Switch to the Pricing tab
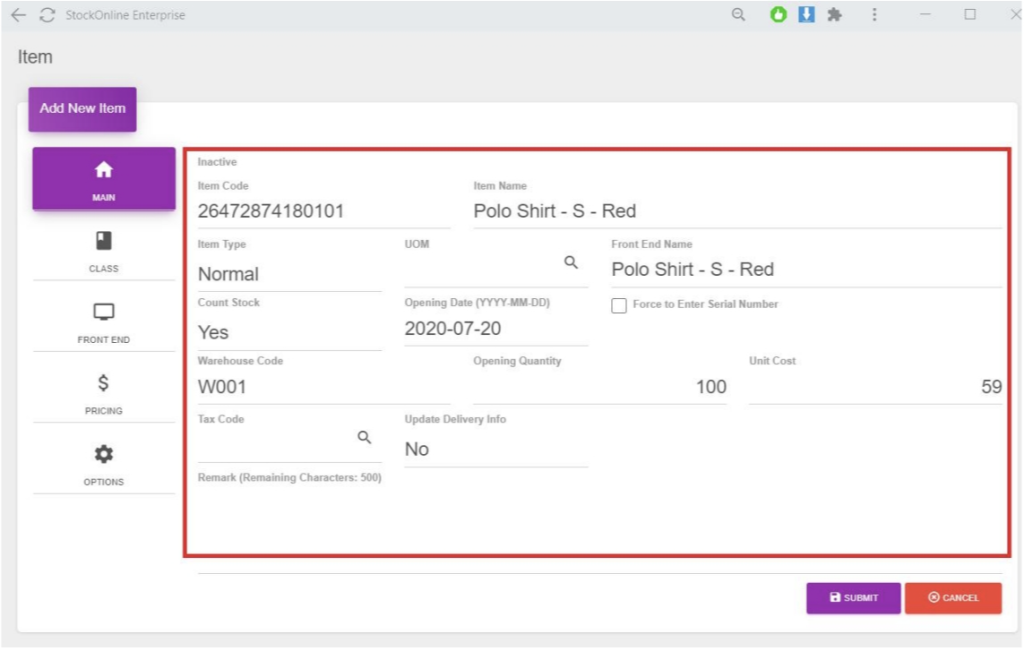1024x651 pixels. click(x=103, y=394)
